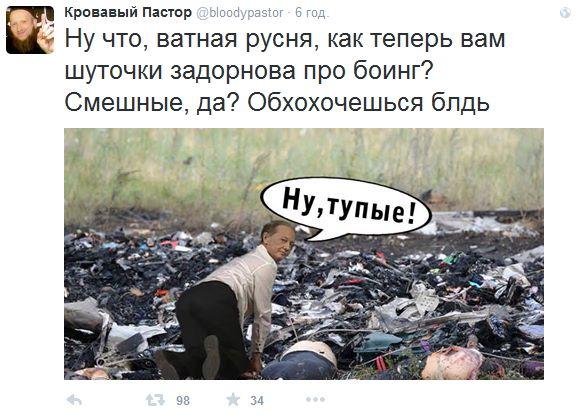Image resolution: width=578 pixels, height=415 pixels.
Task: Click the tweet line ending with "боинг?"
Action: pos(248,72)
